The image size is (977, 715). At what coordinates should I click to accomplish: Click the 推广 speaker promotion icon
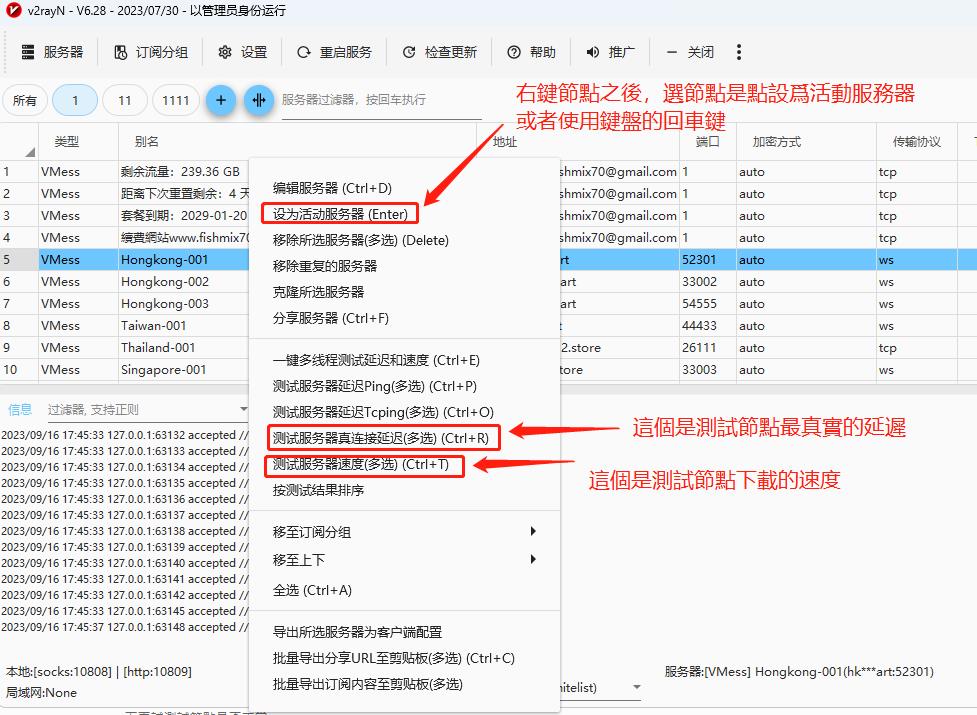[593, 52]
